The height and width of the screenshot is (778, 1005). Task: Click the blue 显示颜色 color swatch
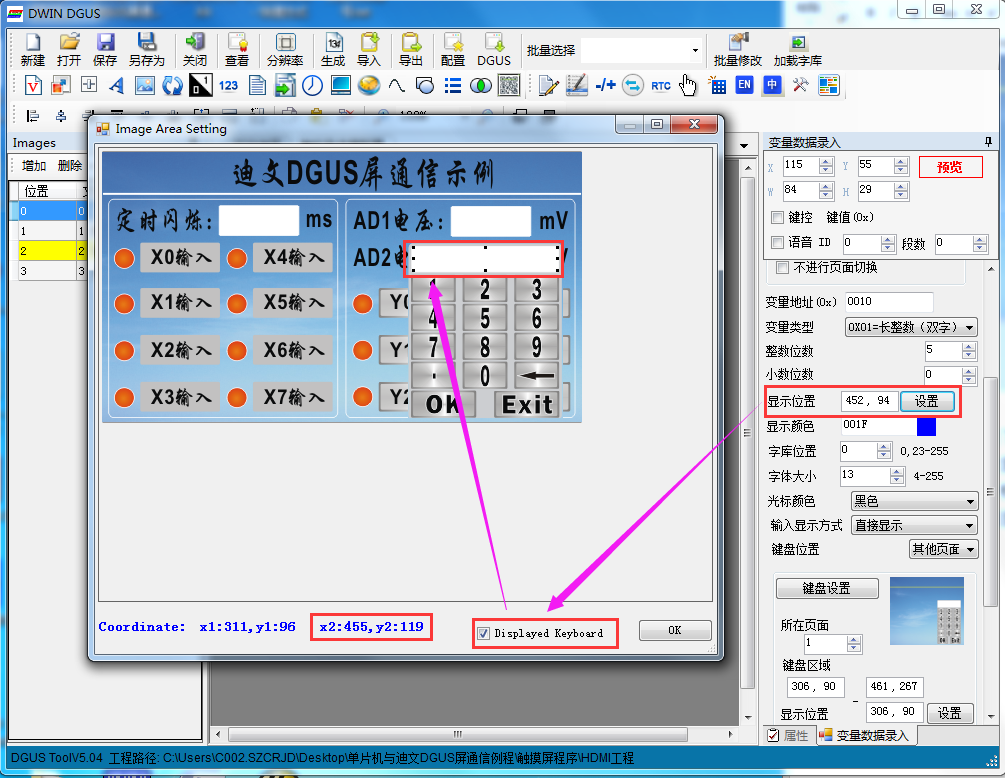pos(926,426)
